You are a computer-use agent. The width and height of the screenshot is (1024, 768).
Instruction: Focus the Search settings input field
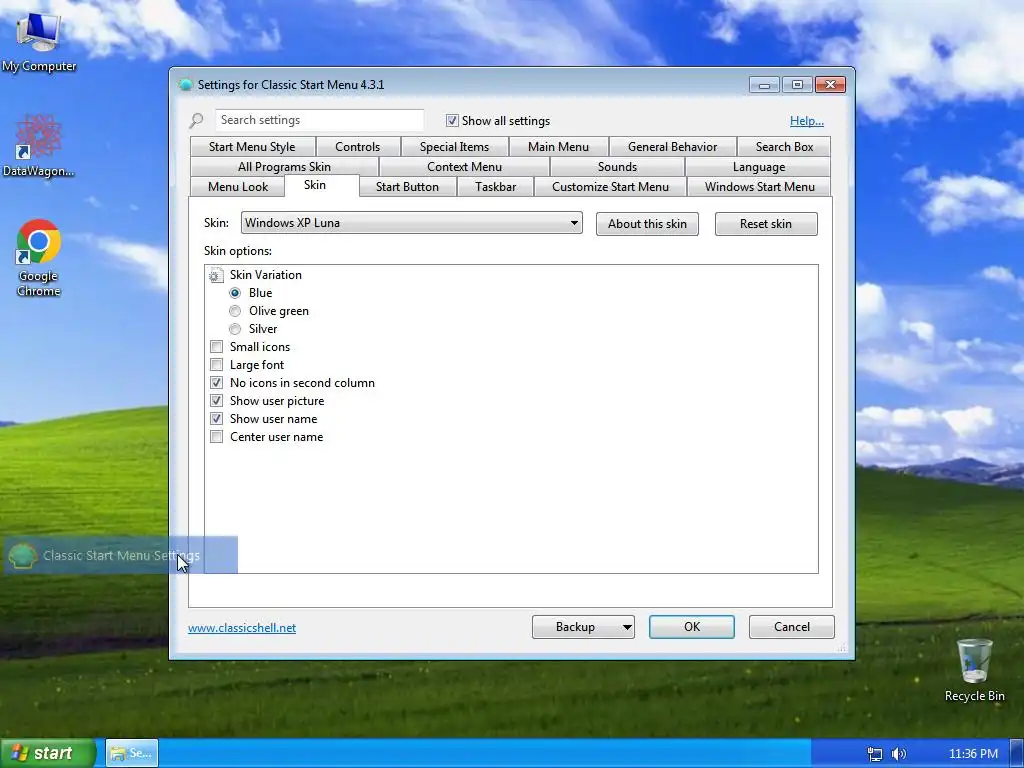319,120
